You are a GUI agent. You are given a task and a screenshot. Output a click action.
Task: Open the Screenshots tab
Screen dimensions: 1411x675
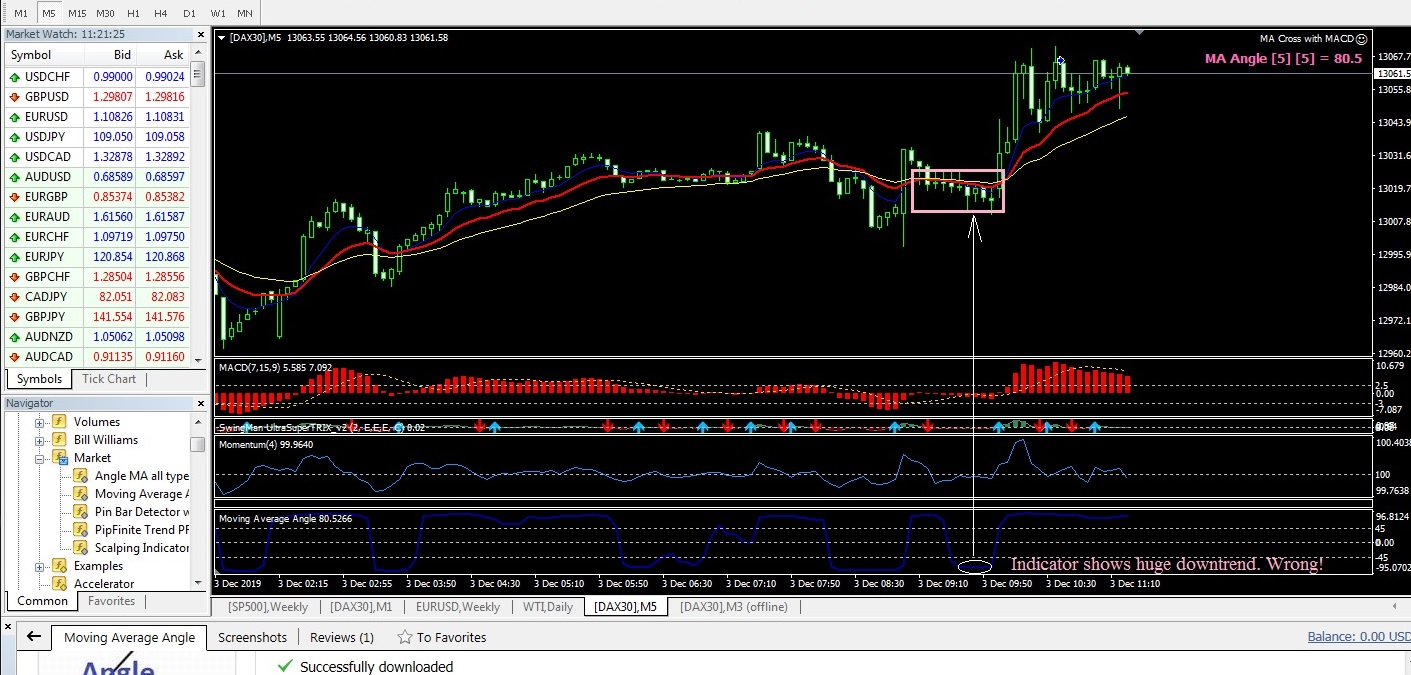coord(252,637)
